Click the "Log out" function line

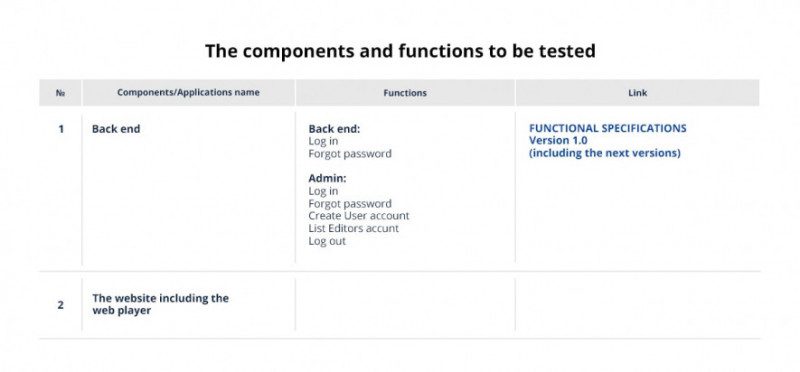327,241
